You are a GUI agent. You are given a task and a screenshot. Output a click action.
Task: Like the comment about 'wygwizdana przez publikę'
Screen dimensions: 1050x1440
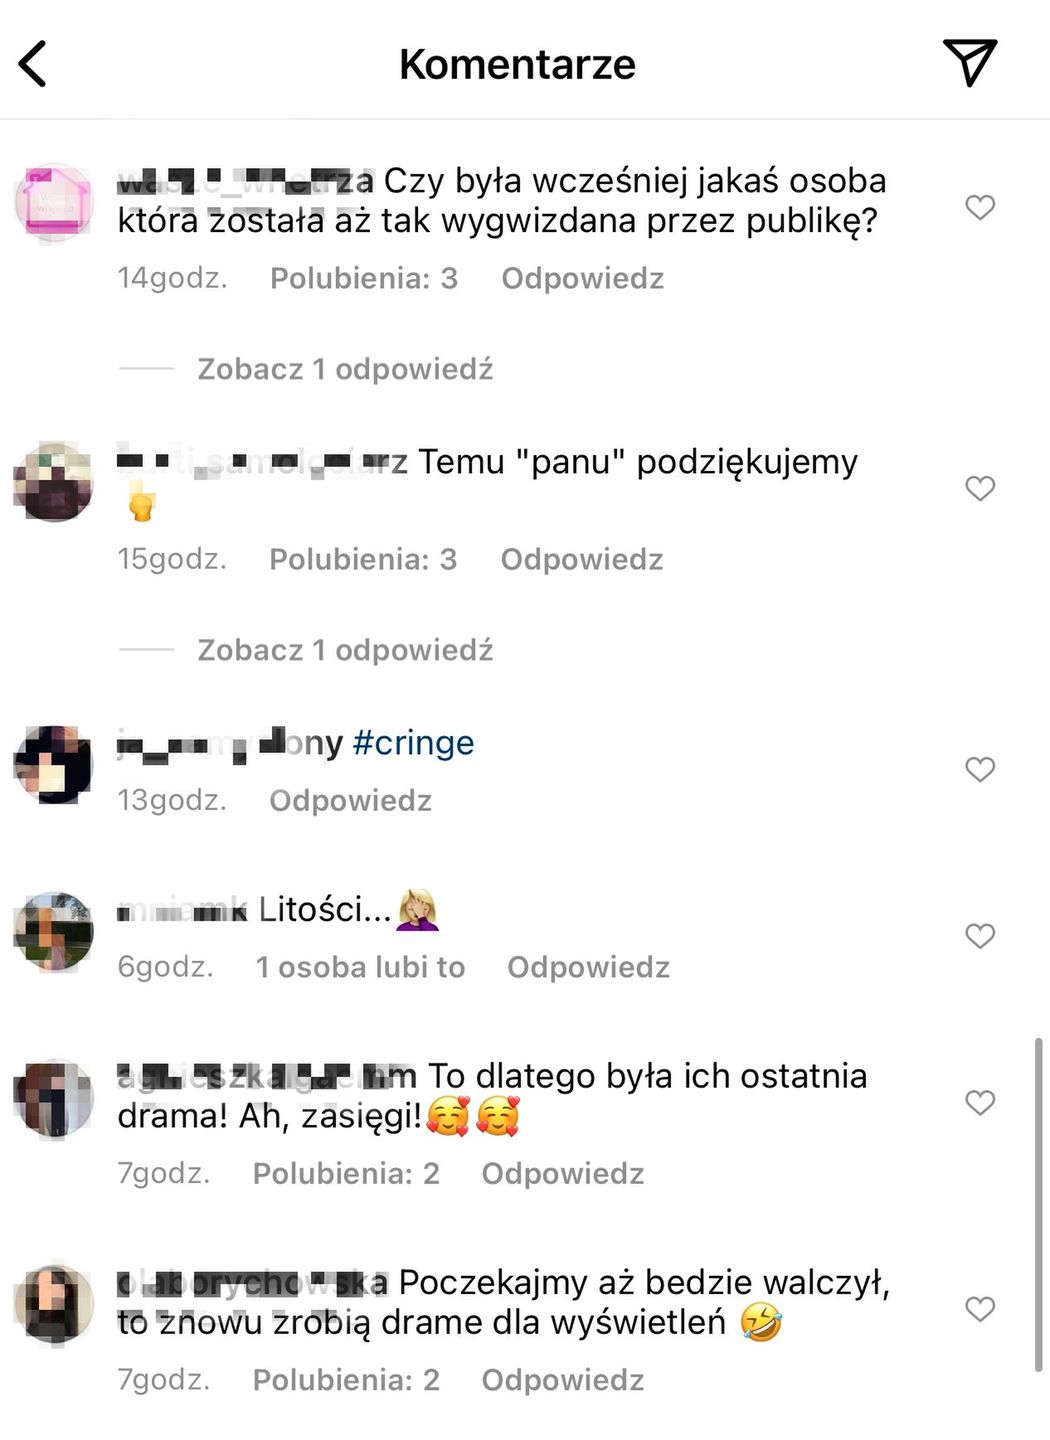point(980,207)
